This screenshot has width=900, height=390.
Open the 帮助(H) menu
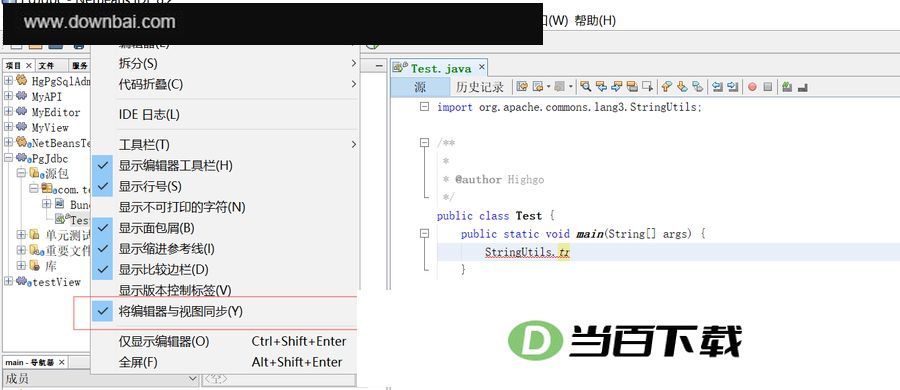pyautogui.click(x=595, y=21)
